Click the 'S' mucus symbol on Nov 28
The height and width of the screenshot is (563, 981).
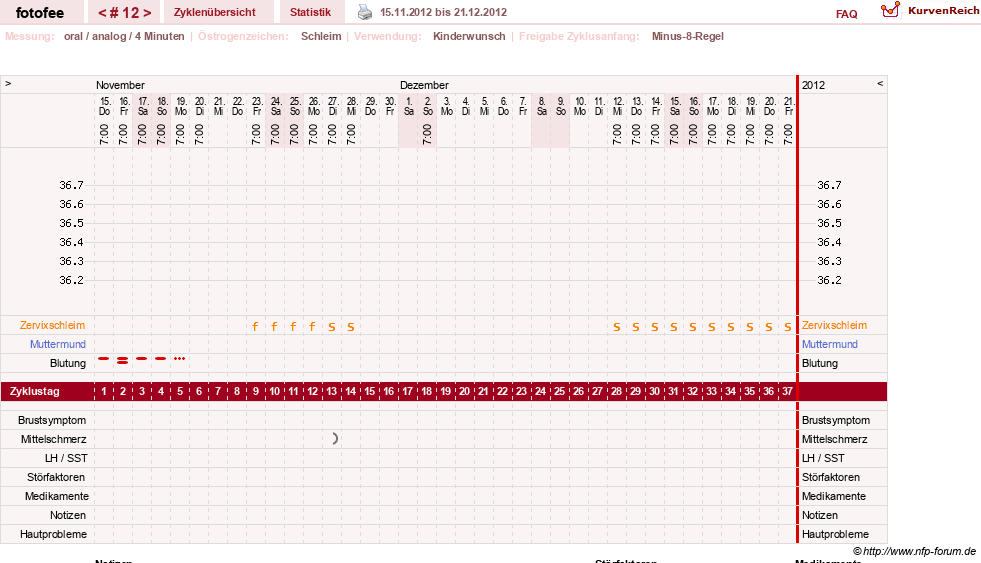[350, 327]
